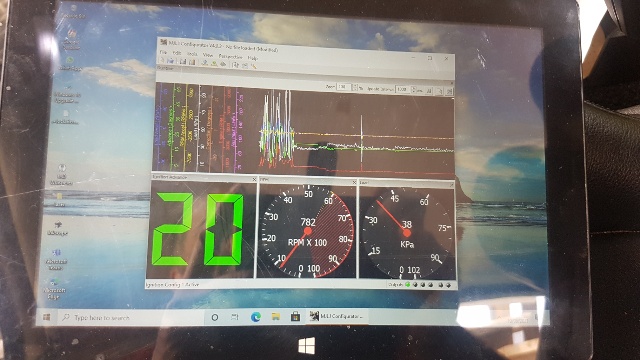The image size is (640, 360).
Task: Open File Explorer from the taskbar
Action: (276, 316)
